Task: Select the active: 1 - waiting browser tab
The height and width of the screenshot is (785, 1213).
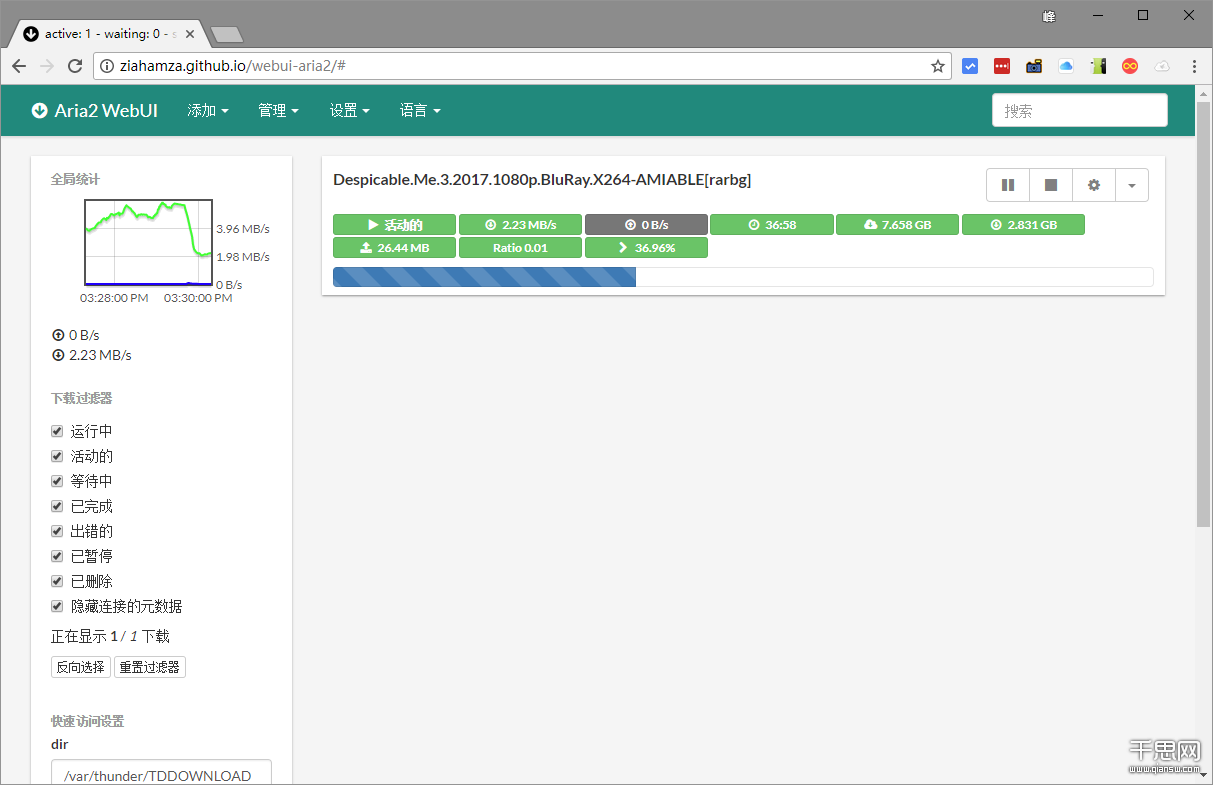Action: point(107,34)
